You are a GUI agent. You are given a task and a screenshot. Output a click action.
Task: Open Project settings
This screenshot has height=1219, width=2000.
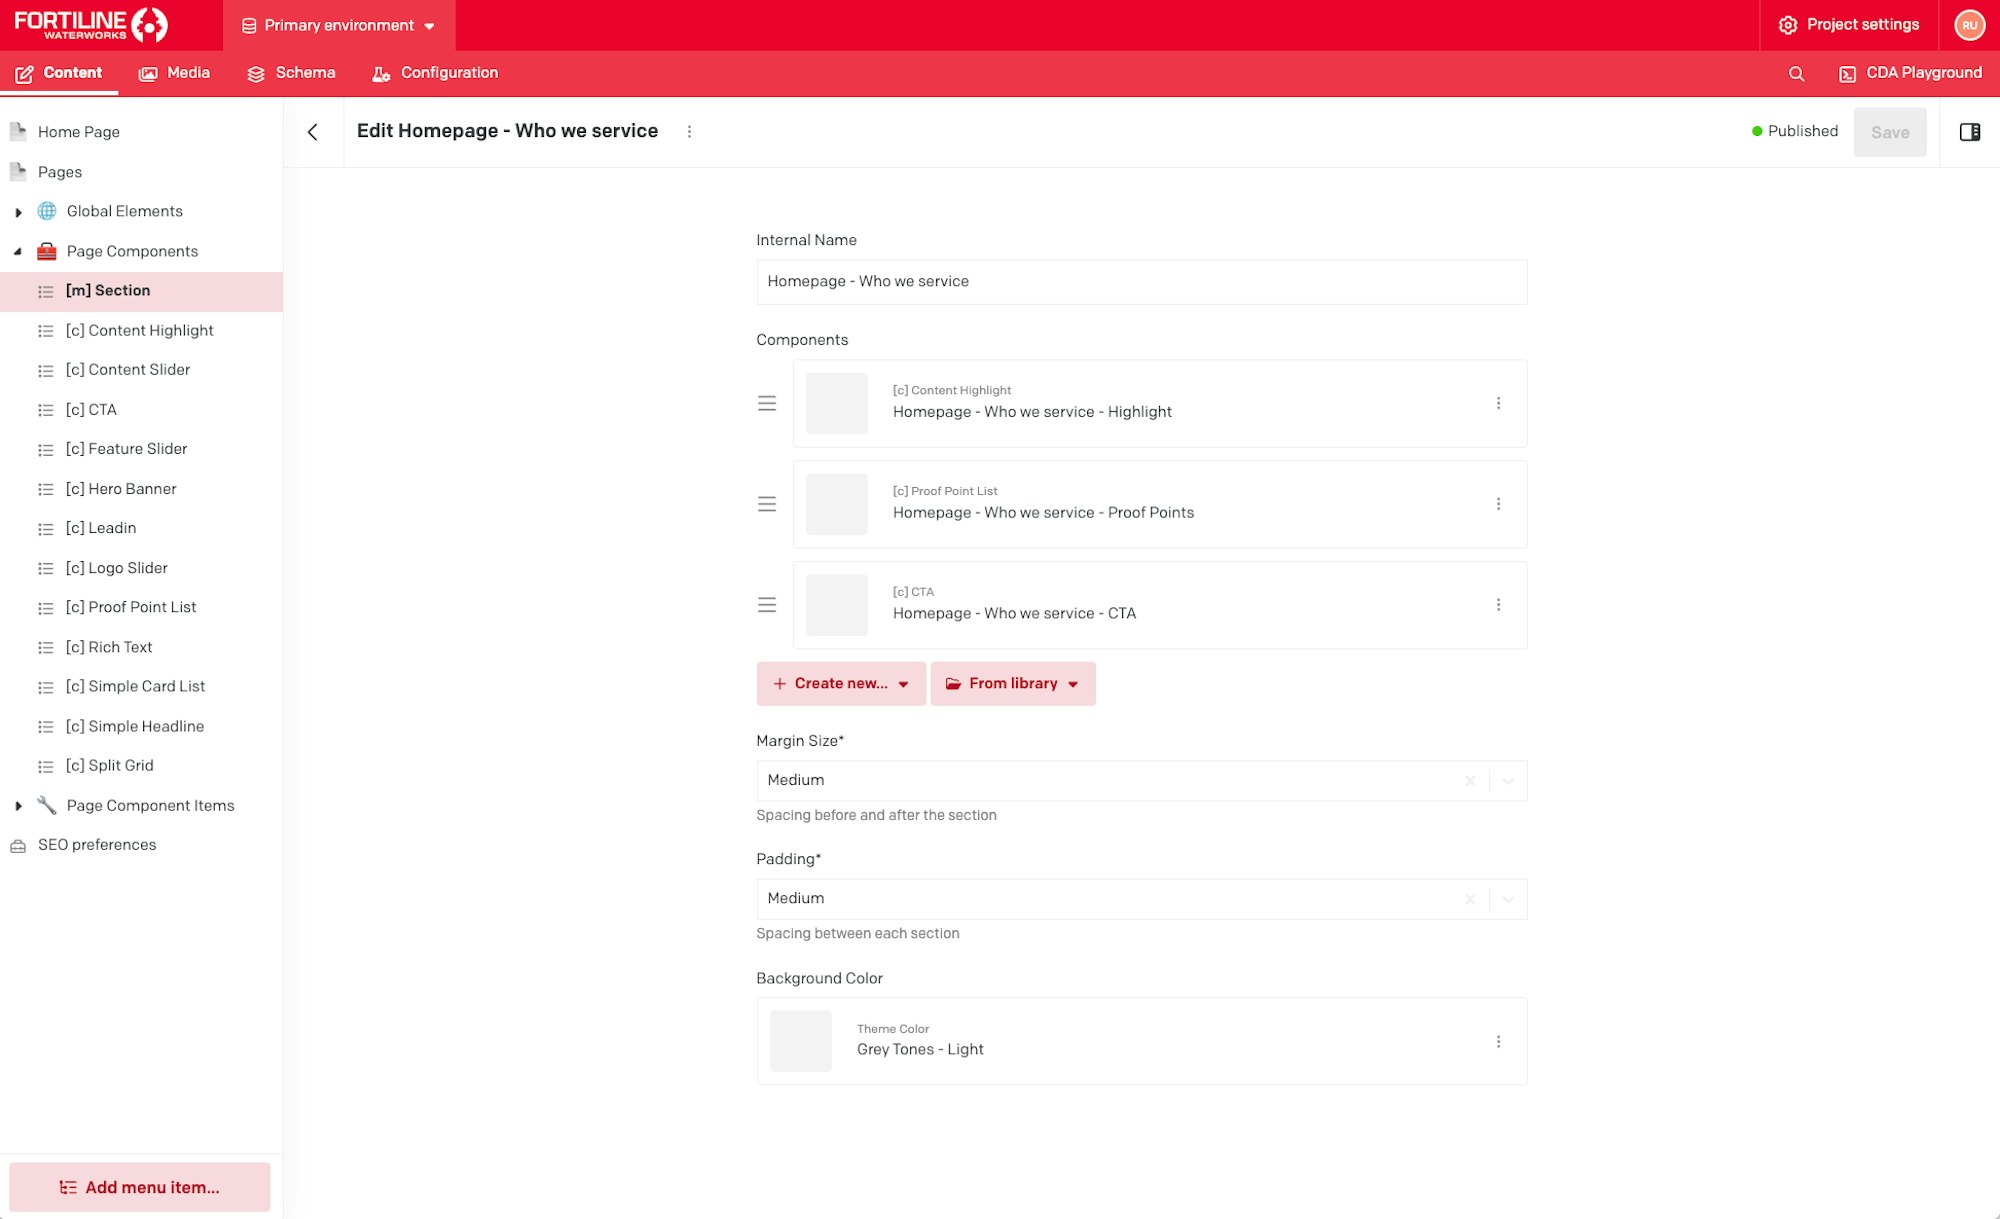1849,25
